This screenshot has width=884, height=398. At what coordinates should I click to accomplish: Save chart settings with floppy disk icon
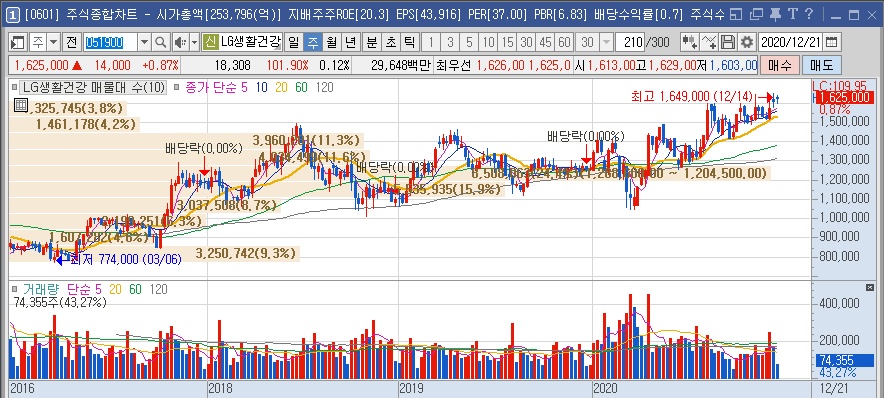pos(728,42)
